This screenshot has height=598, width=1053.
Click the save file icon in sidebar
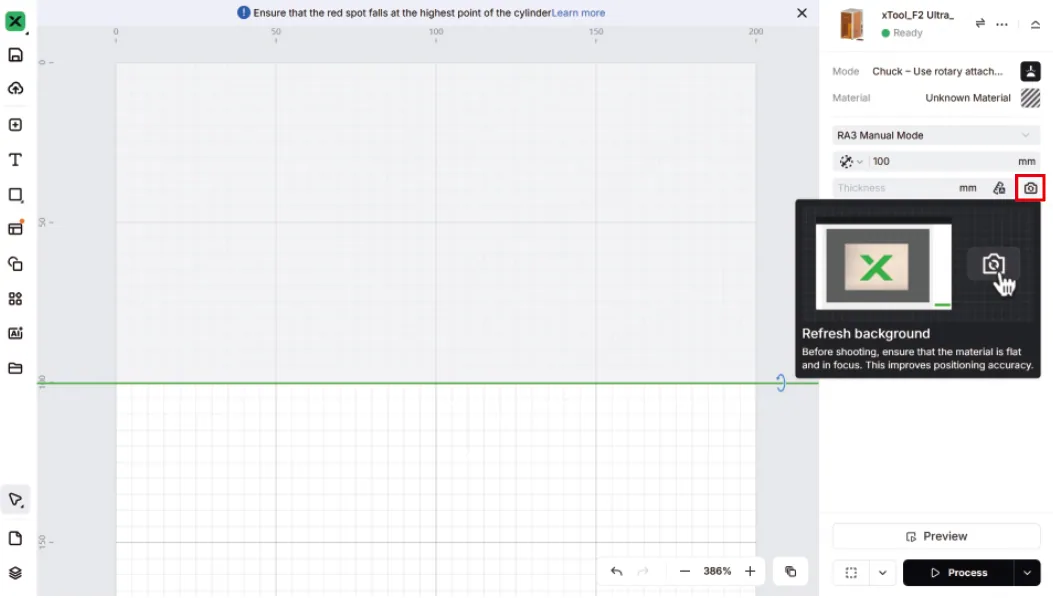click(15, 55)
